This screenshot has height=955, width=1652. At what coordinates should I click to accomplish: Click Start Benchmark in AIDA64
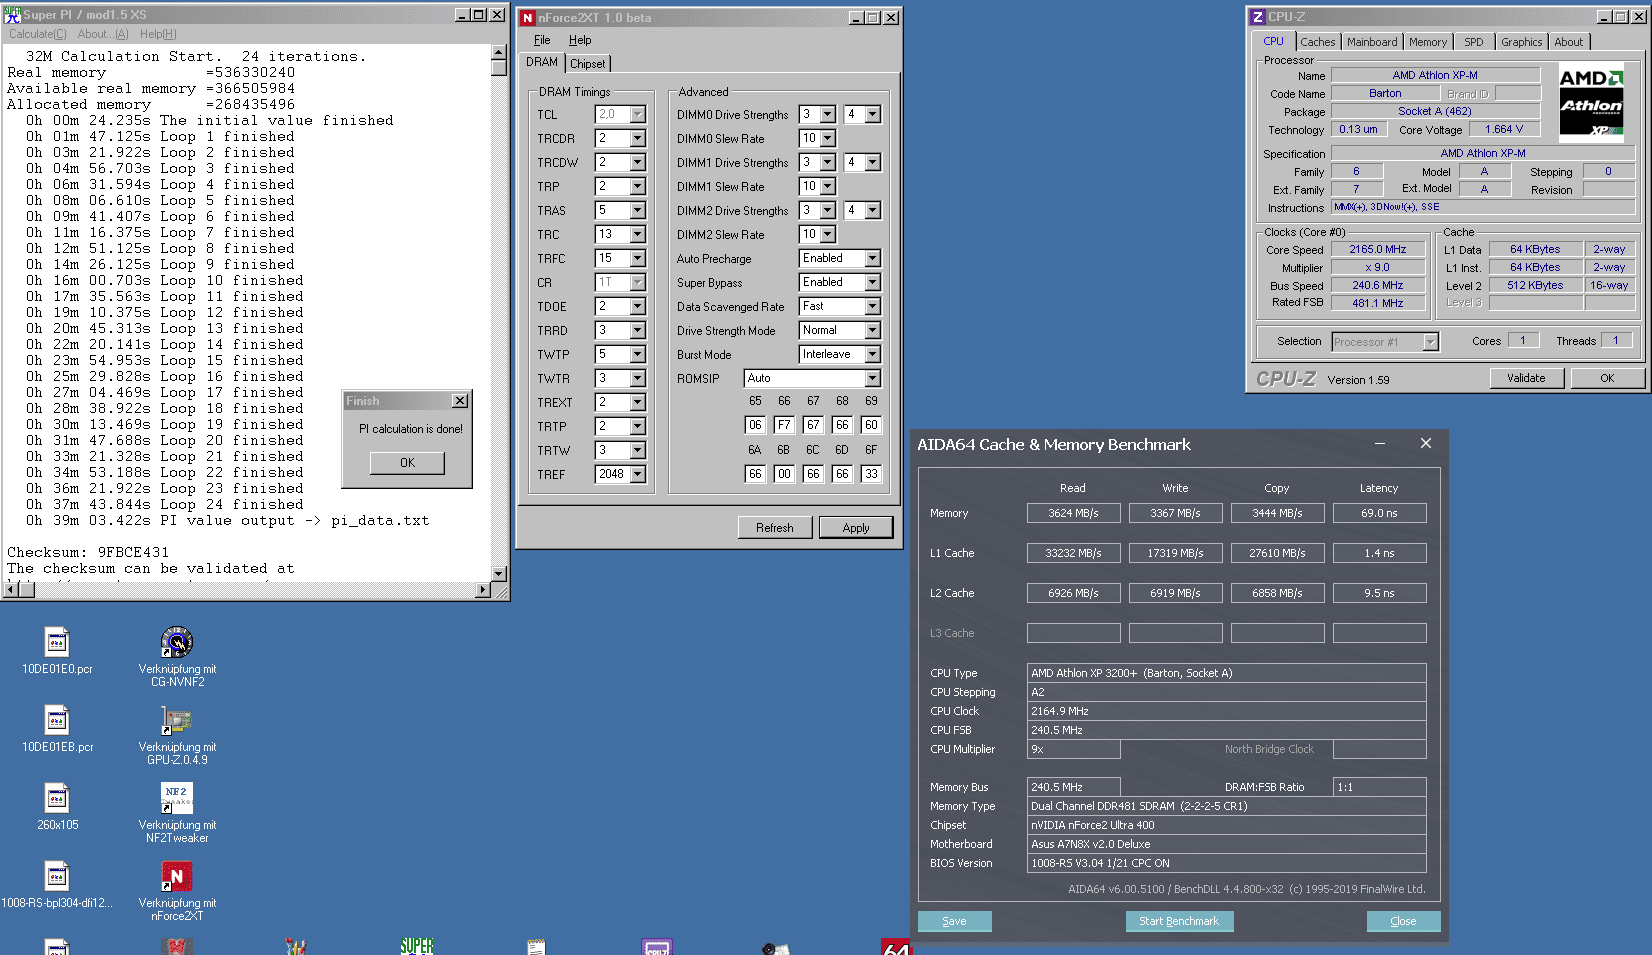point(1179,921)
